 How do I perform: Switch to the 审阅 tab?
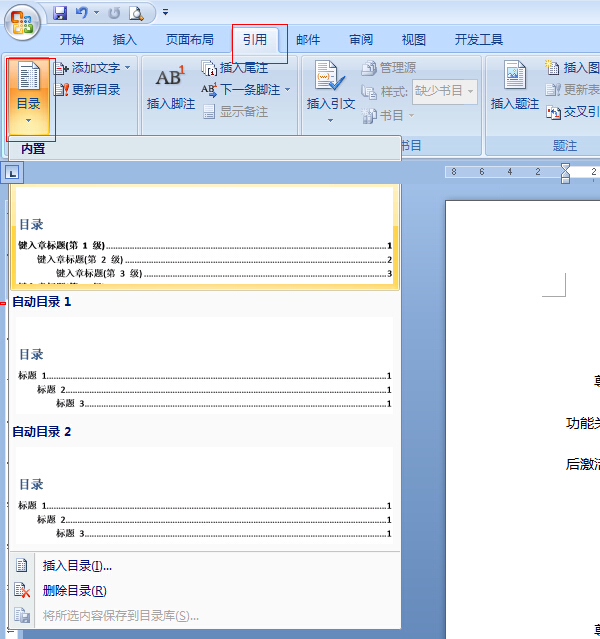(361, 40)
